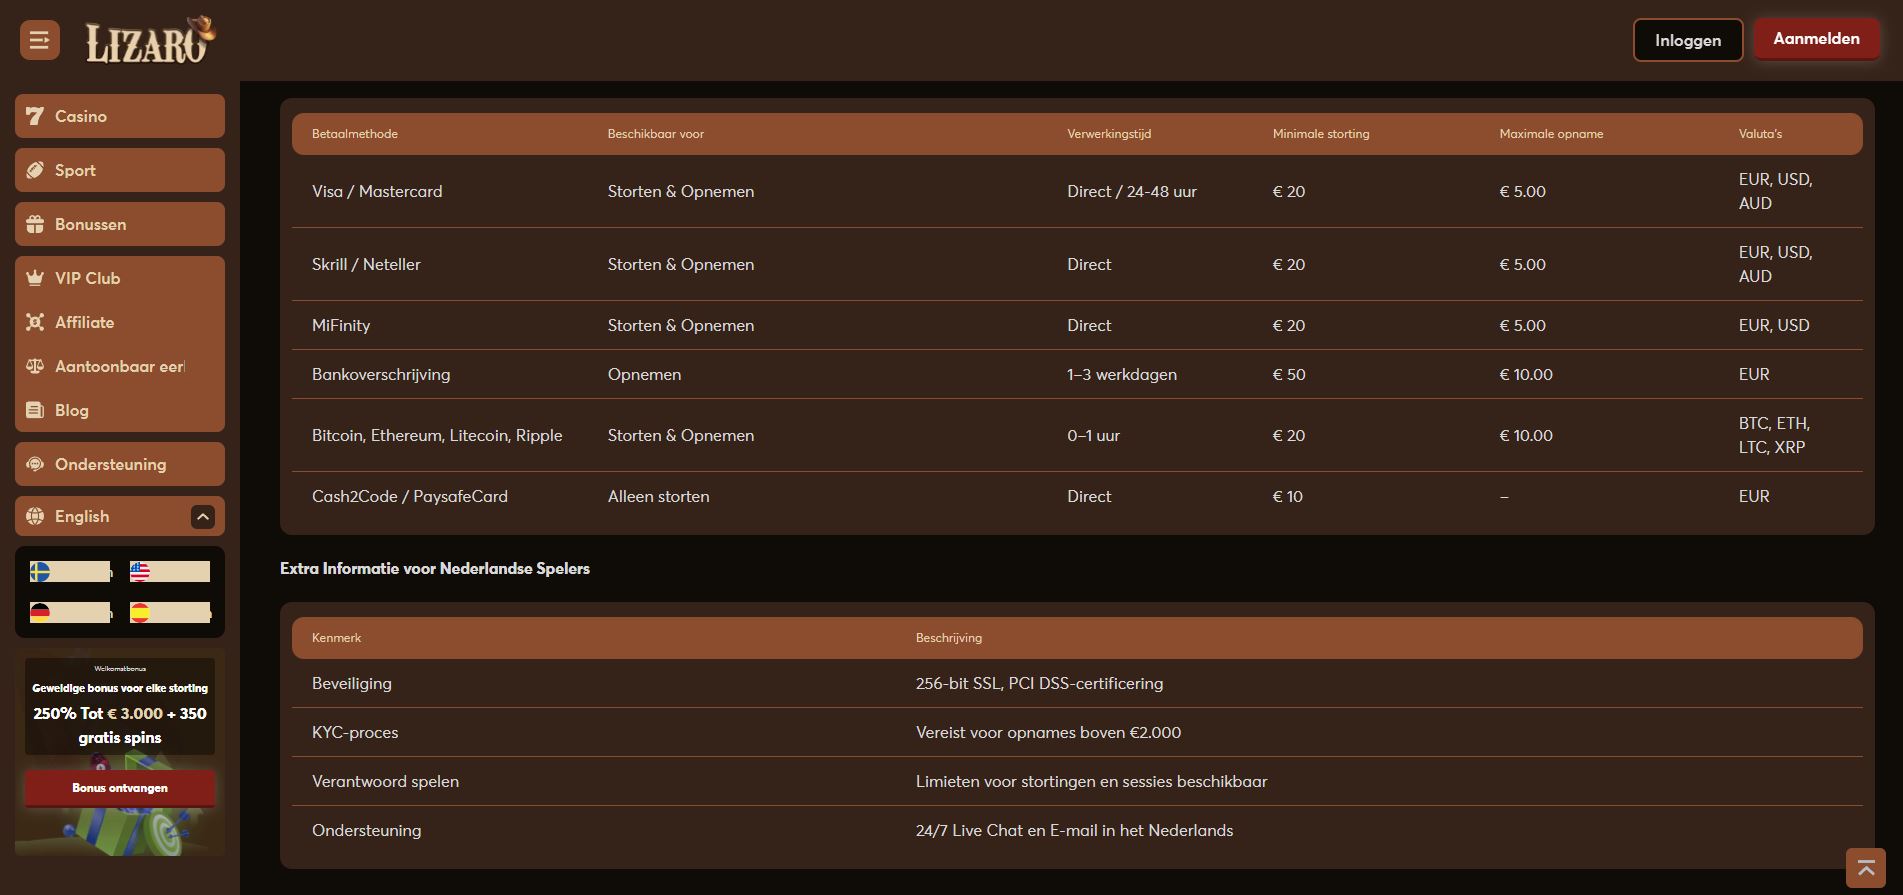Viewport: 1903px width, 895px height.
Task: Click the Valuta's column header
Action: 1760,134
